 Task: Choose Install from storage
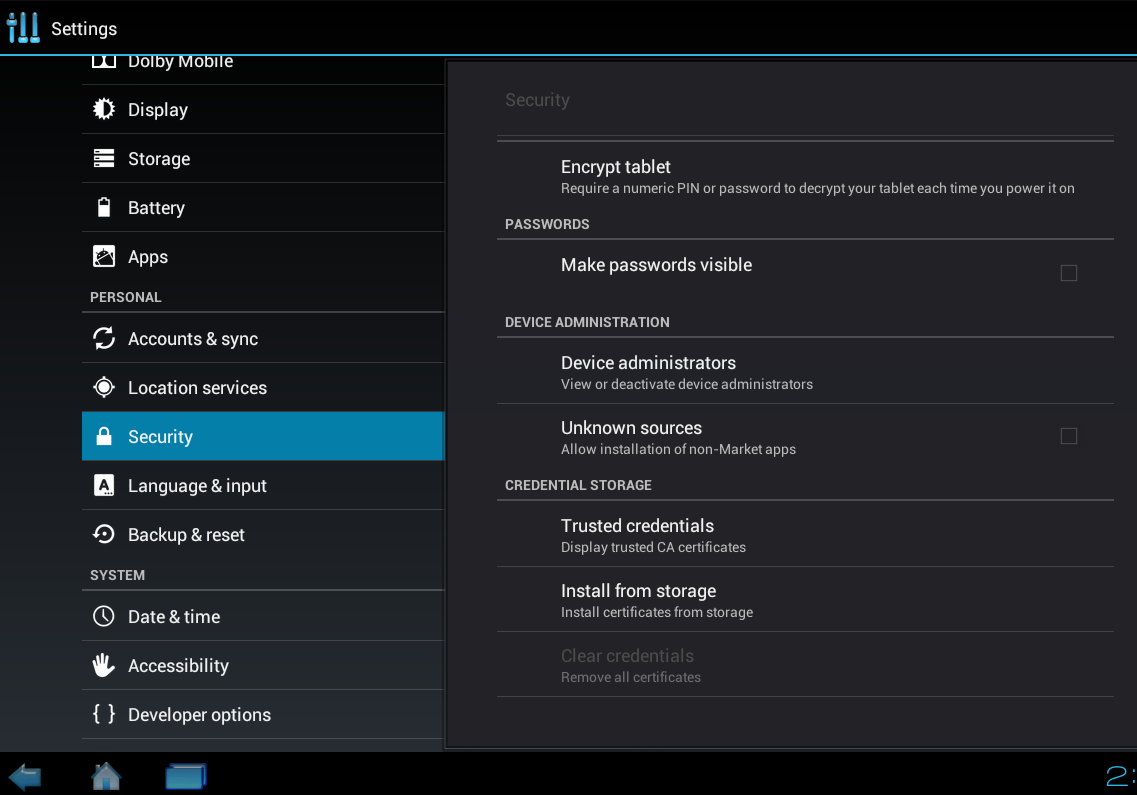pyautogui.click(x=805, y=600)
